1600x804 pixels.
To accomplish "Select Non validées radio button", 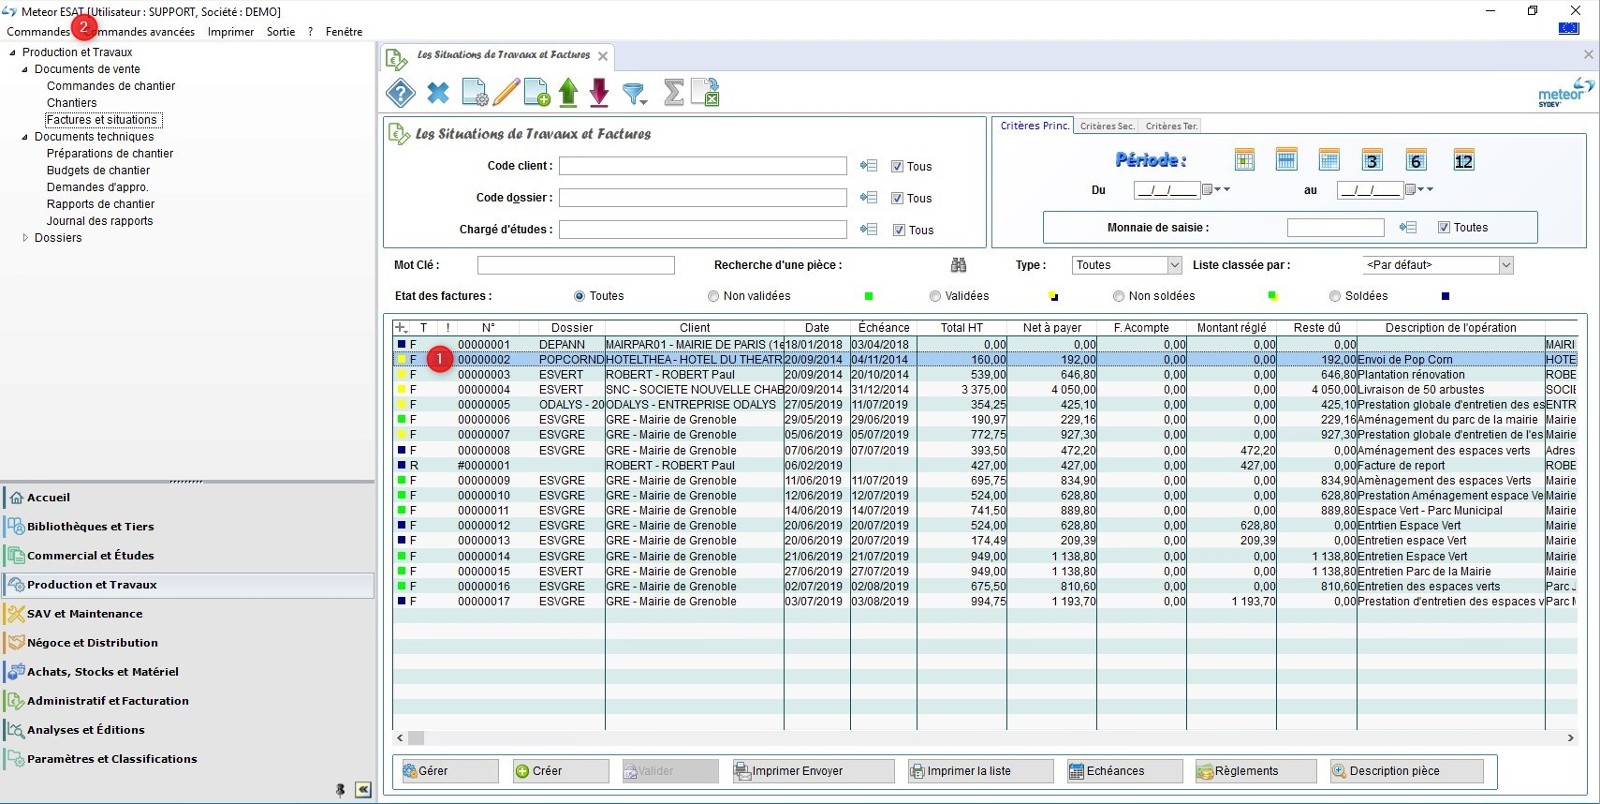I will tap(713, 296).
